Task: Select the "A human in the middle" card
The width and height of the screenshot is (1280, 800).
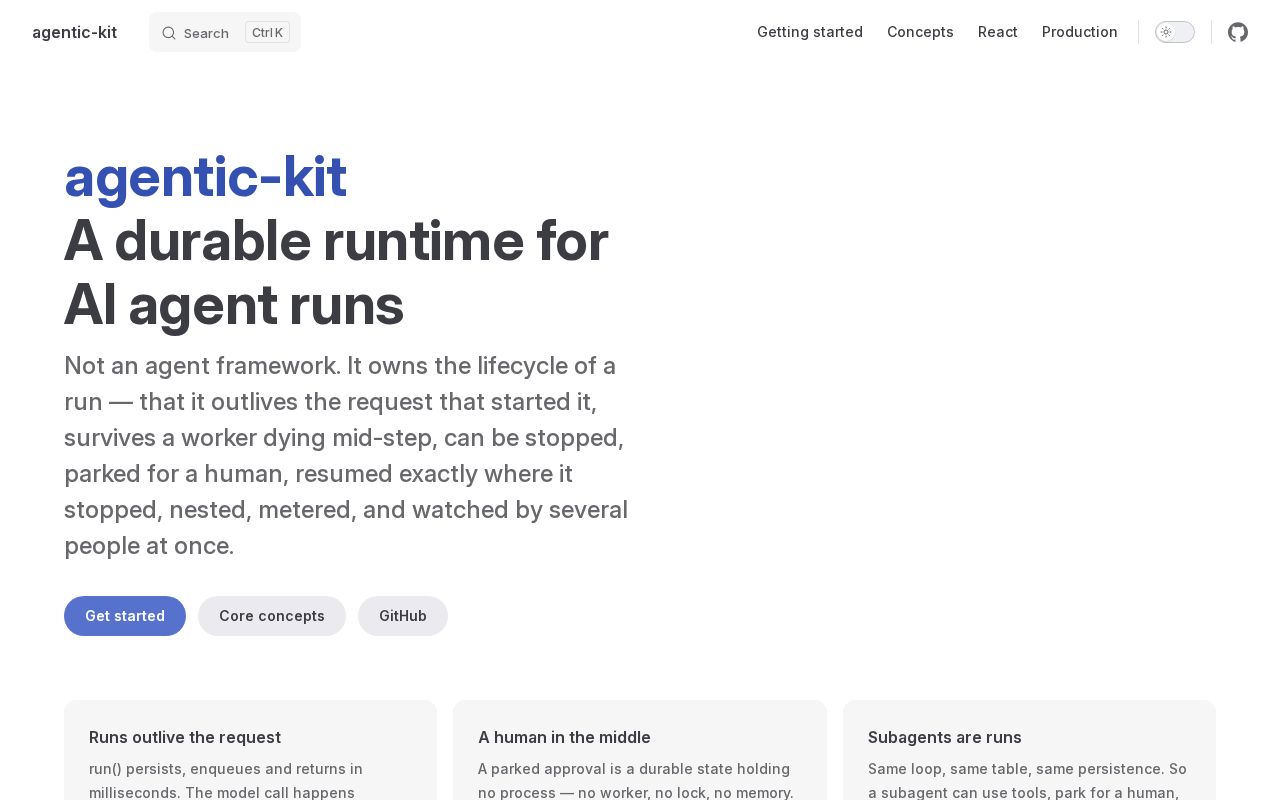Action: tap(640, 750)
